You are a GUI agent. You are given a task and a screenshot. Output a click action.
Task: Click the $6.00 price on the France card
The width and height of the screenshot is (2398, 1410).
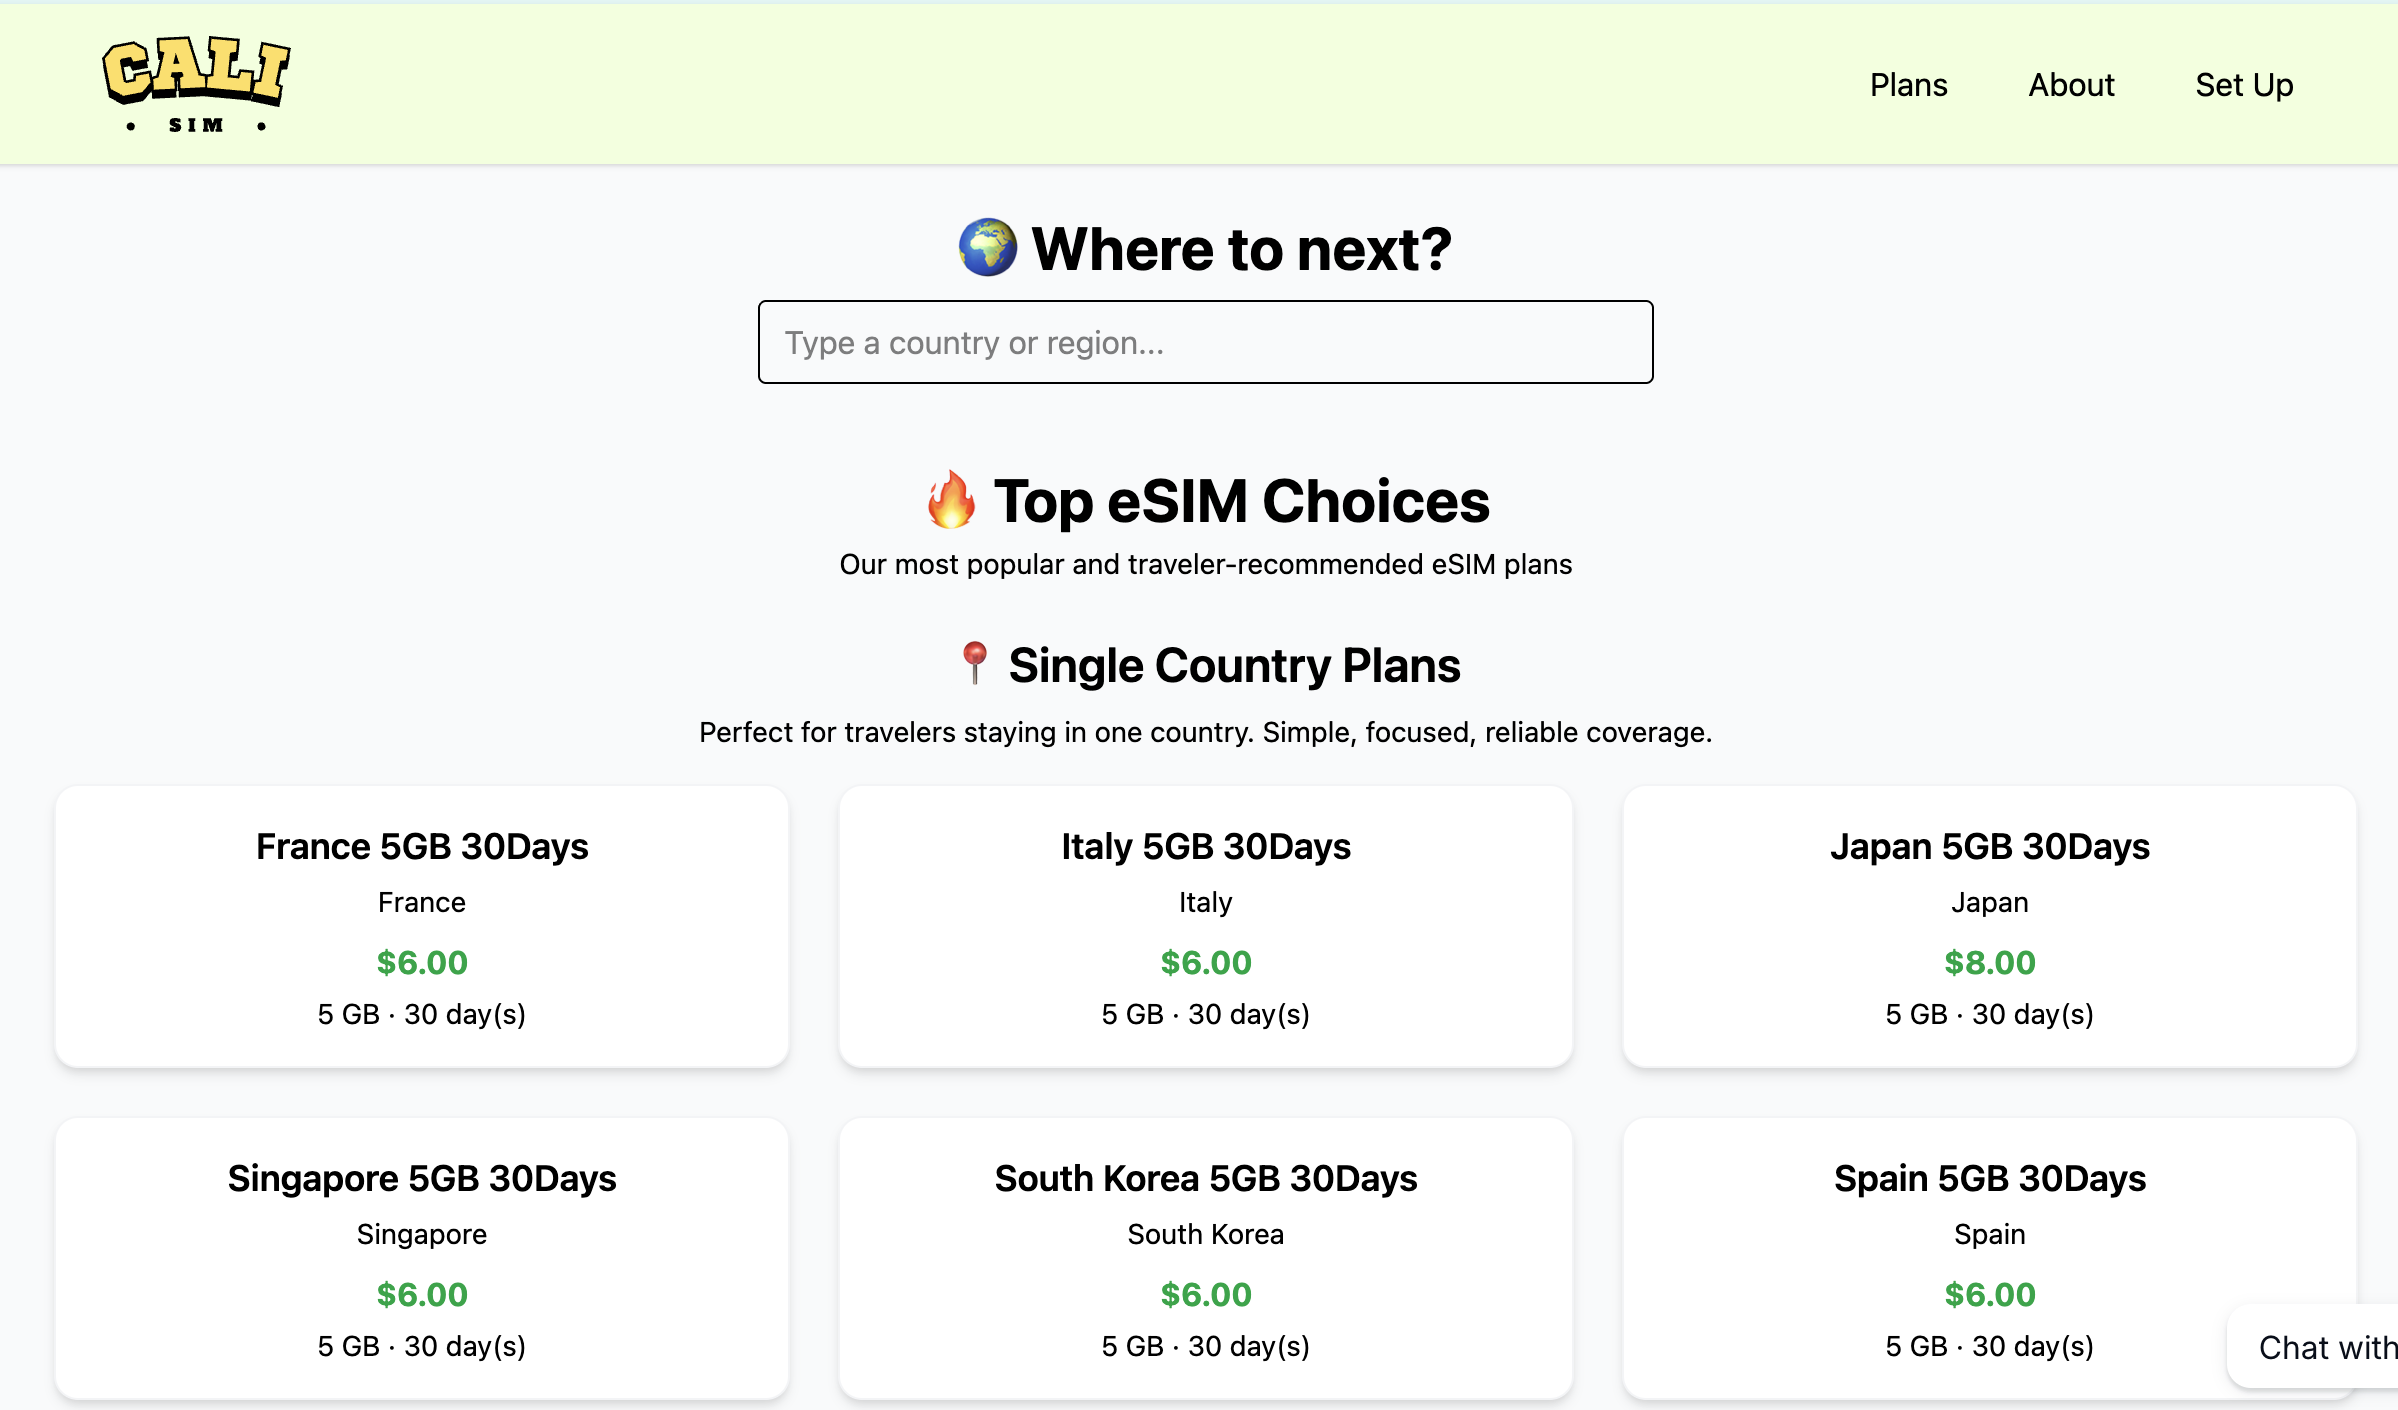pyautogui.click(x=422, y=962)
